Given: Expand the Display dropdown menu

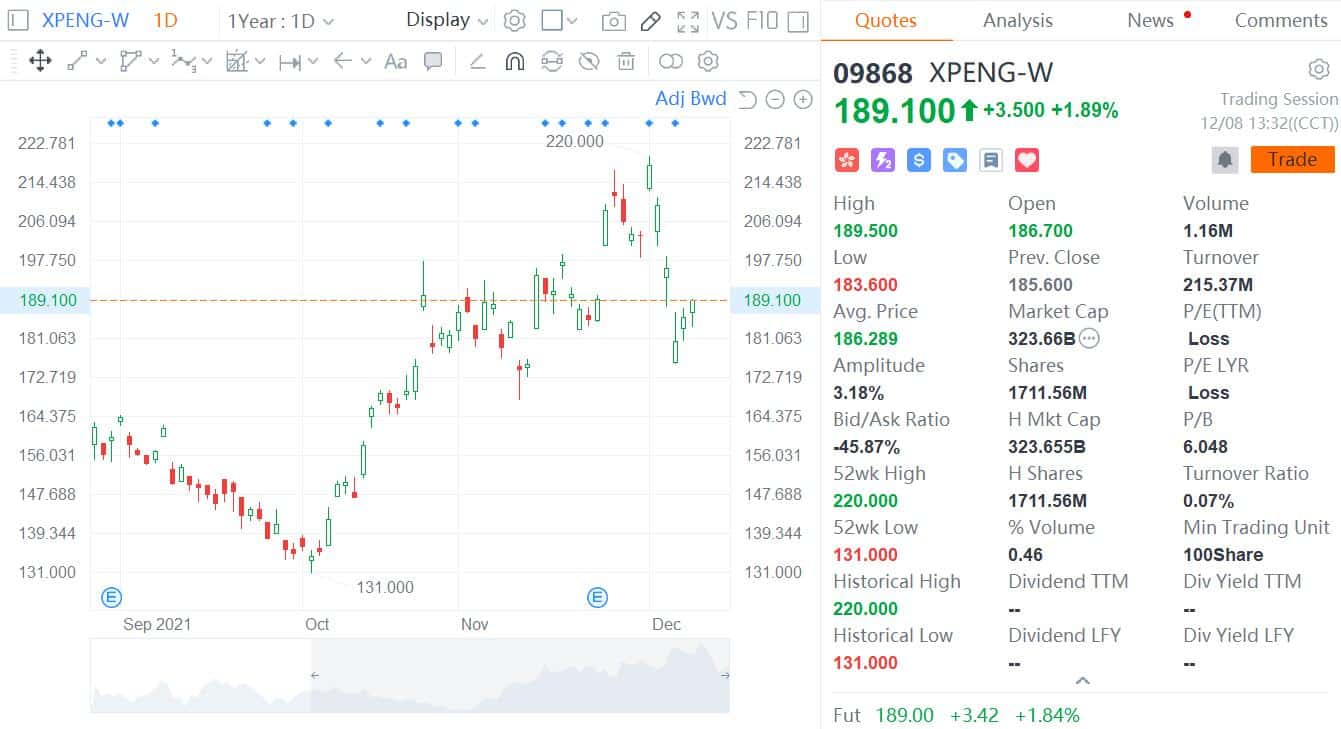Looking at the screenshot, I should point(447,20).
